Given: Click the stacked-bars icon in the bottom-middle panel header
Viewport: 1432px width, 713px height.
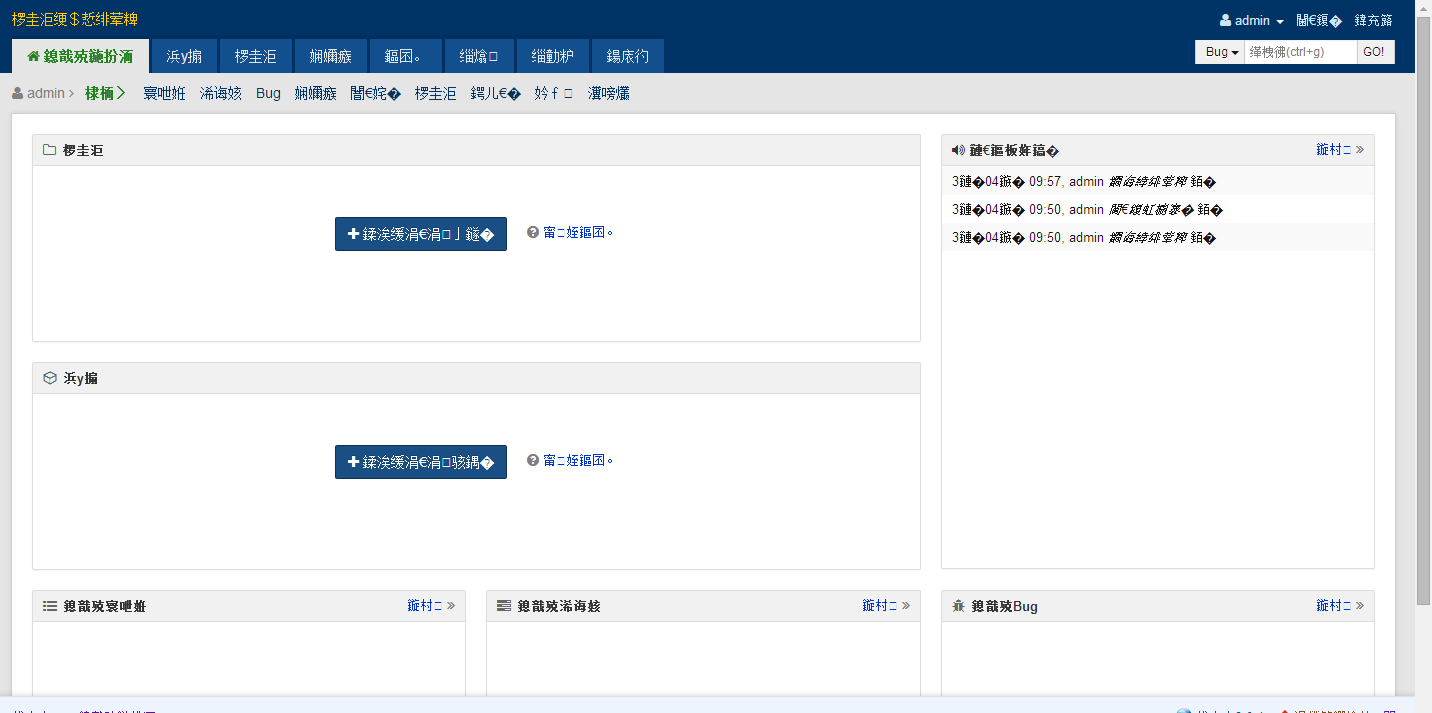Looking at the screenshot, I should click(504, 607).
